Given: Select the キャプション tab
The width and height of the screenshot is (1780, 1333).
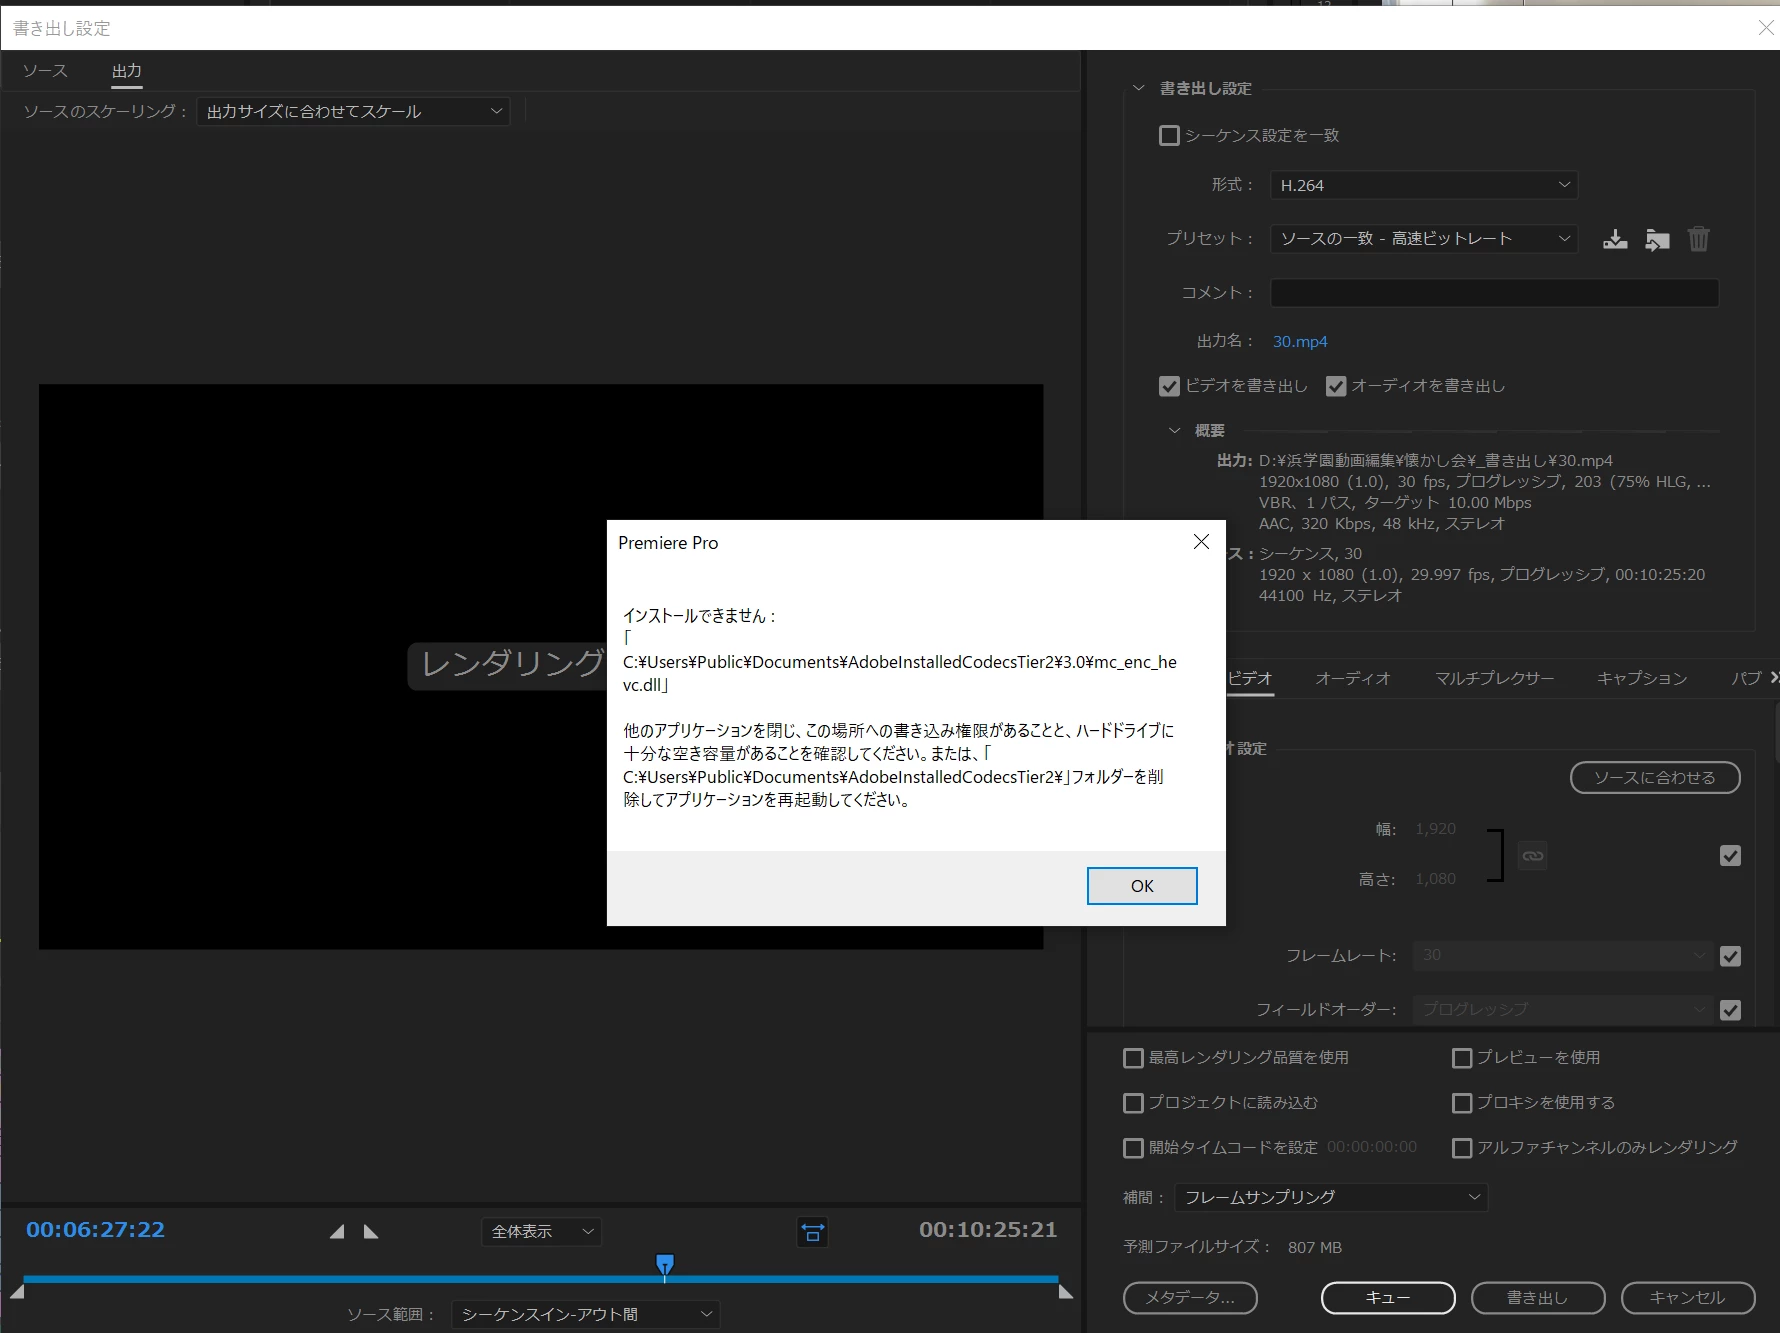Looking at the screenshot, I should 1642,678.
